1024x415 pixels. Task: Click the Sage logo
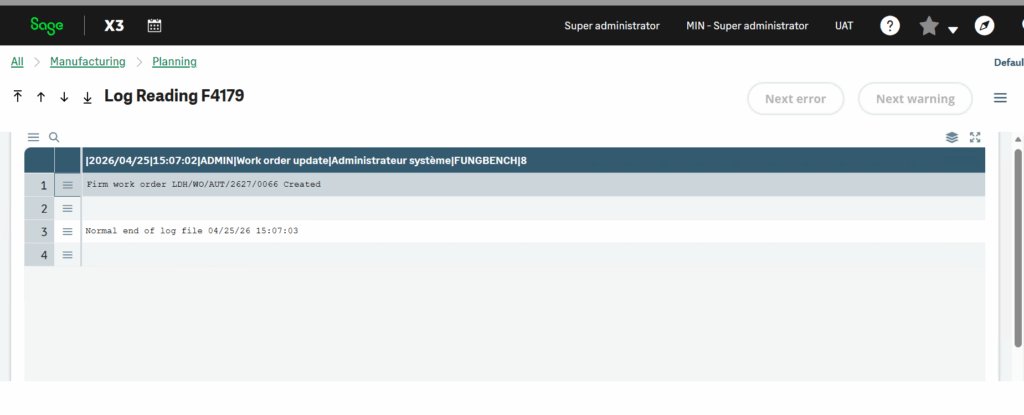click(46, 25)
